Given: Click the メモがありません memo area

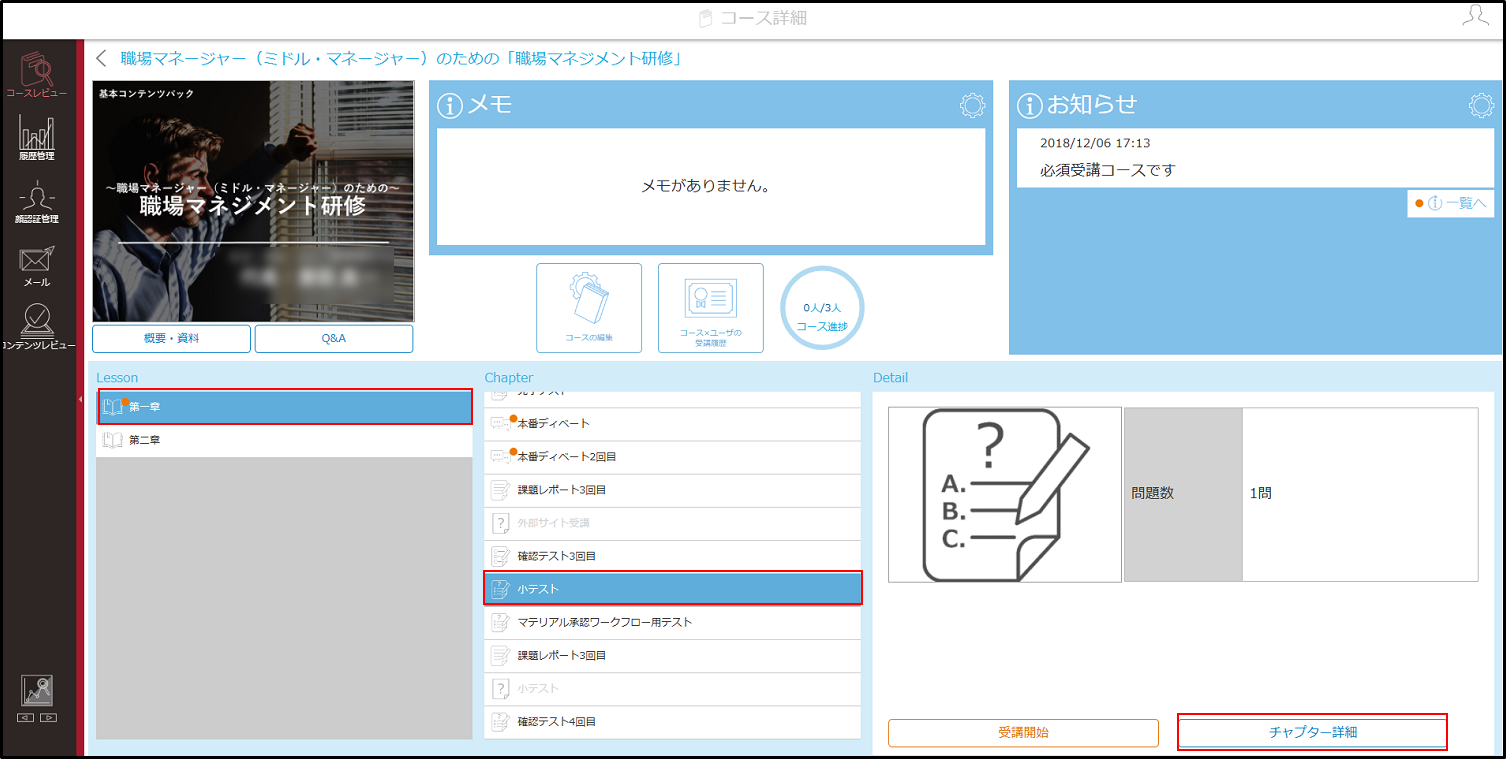Looking at the screenshot, I should tap(711, 187).
